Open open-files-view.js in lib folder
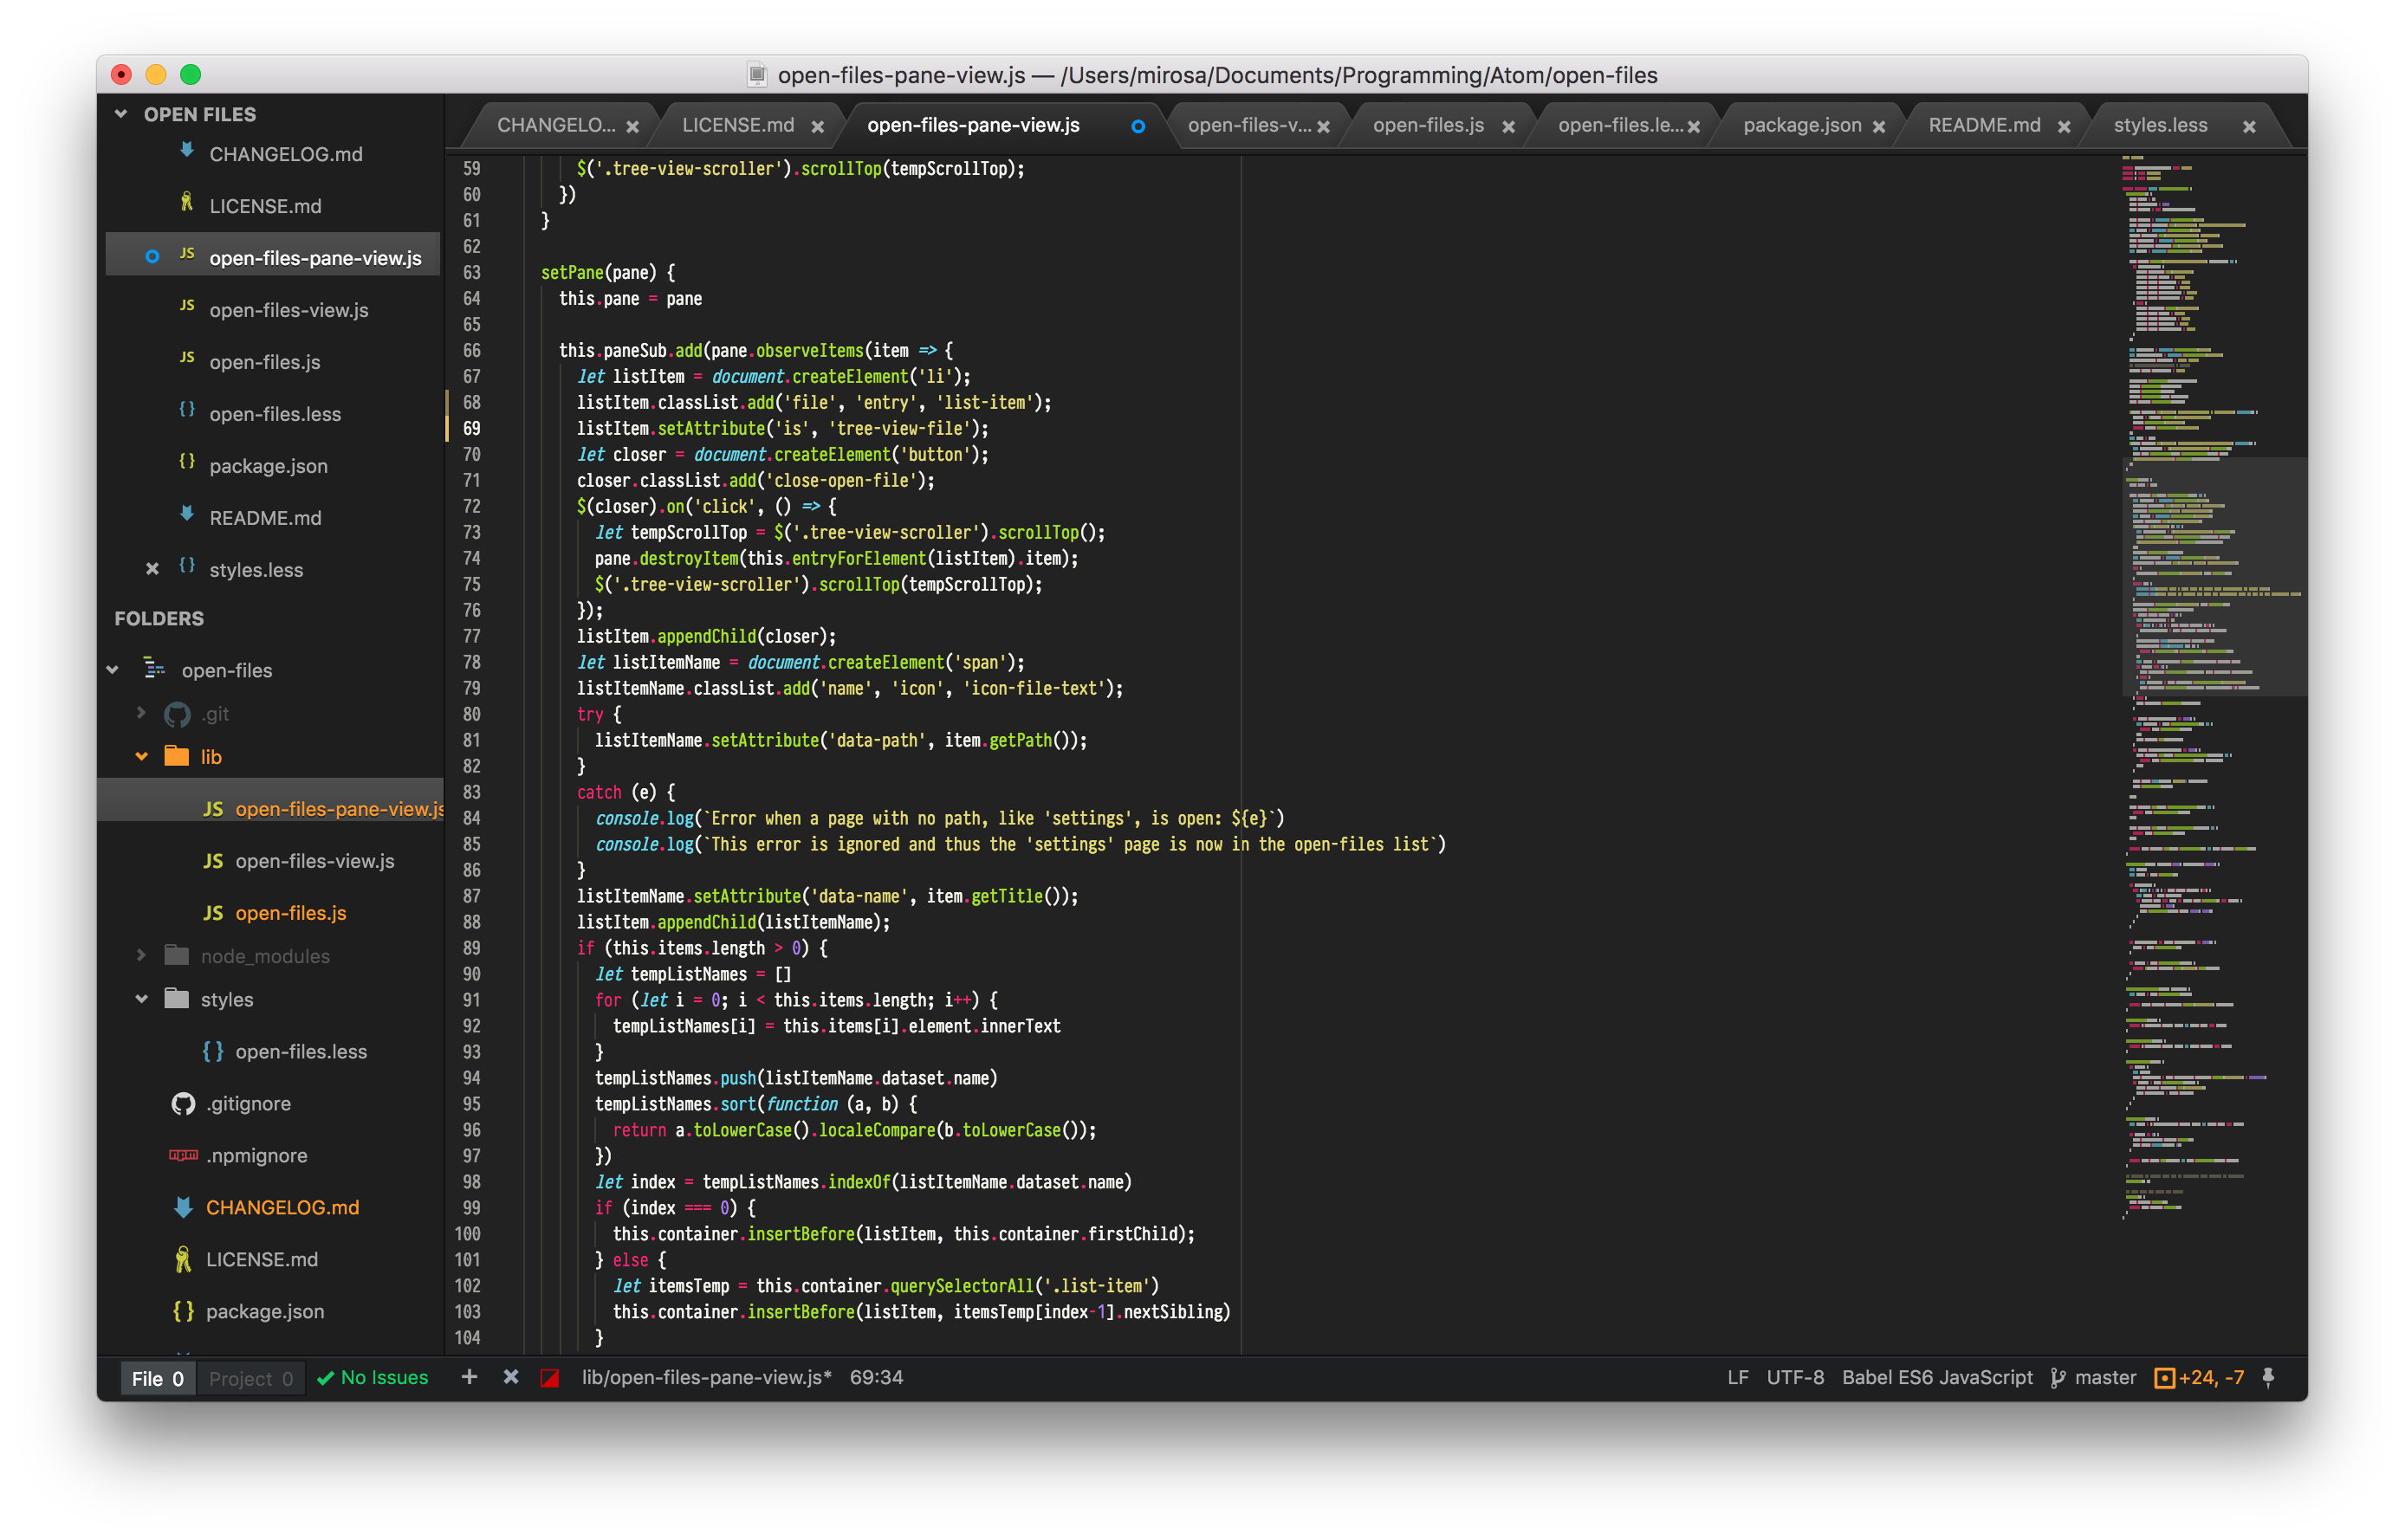The image size is (2405, 1540). tap(314, 861)
